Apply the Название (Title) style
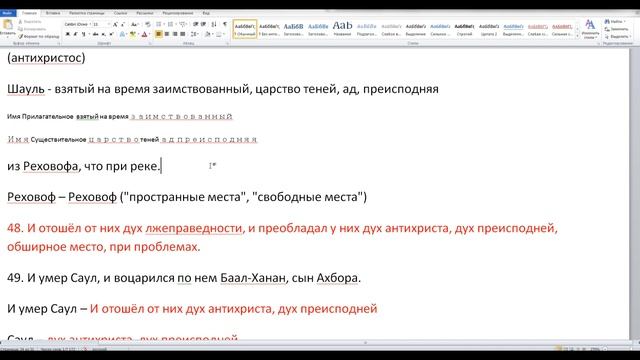 pyautogui.click(x=342, y=29)
